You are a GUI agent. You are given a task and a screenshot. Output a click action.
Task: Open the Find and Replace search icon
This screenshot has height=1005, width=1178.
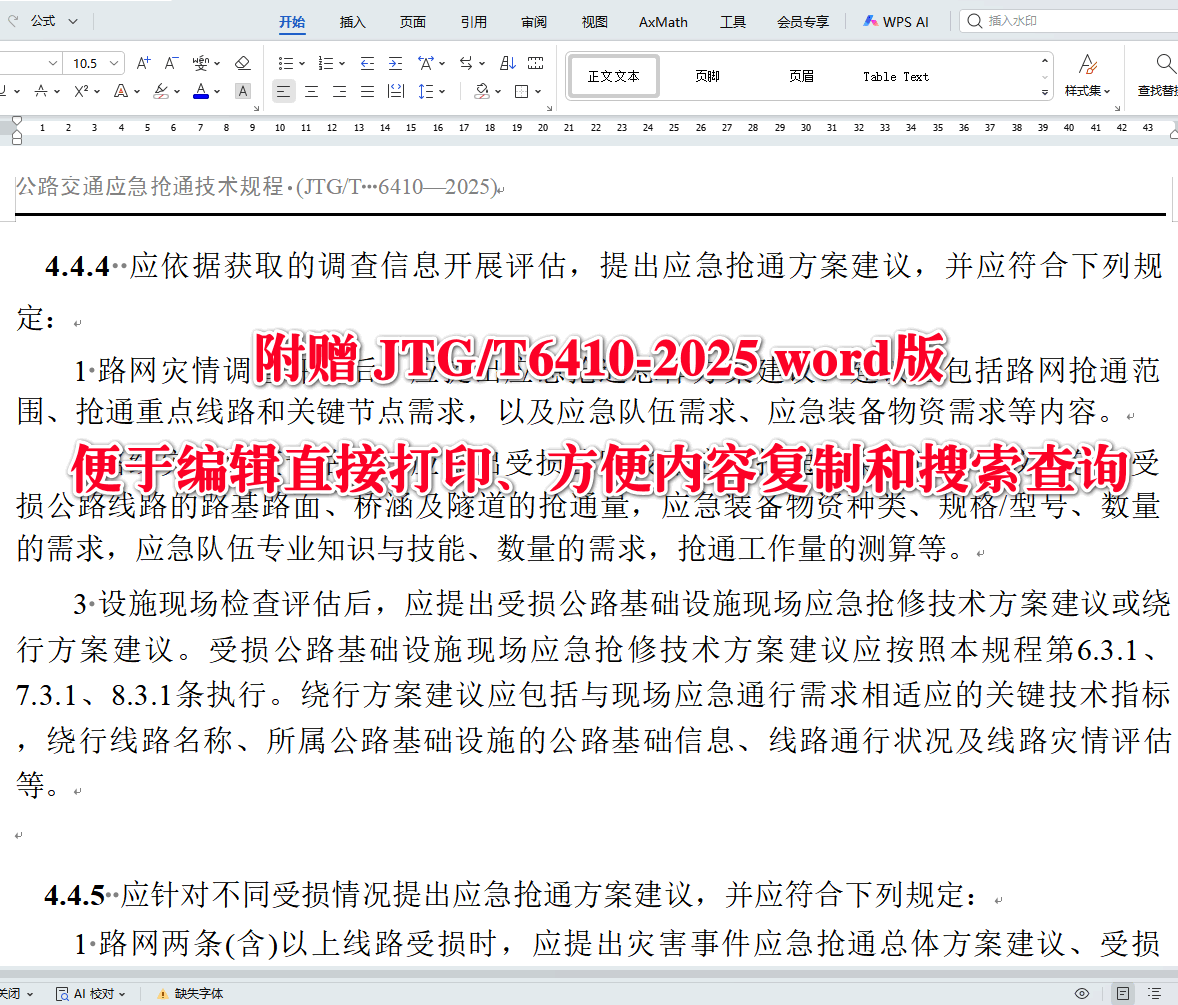[x=1165, y=62]
